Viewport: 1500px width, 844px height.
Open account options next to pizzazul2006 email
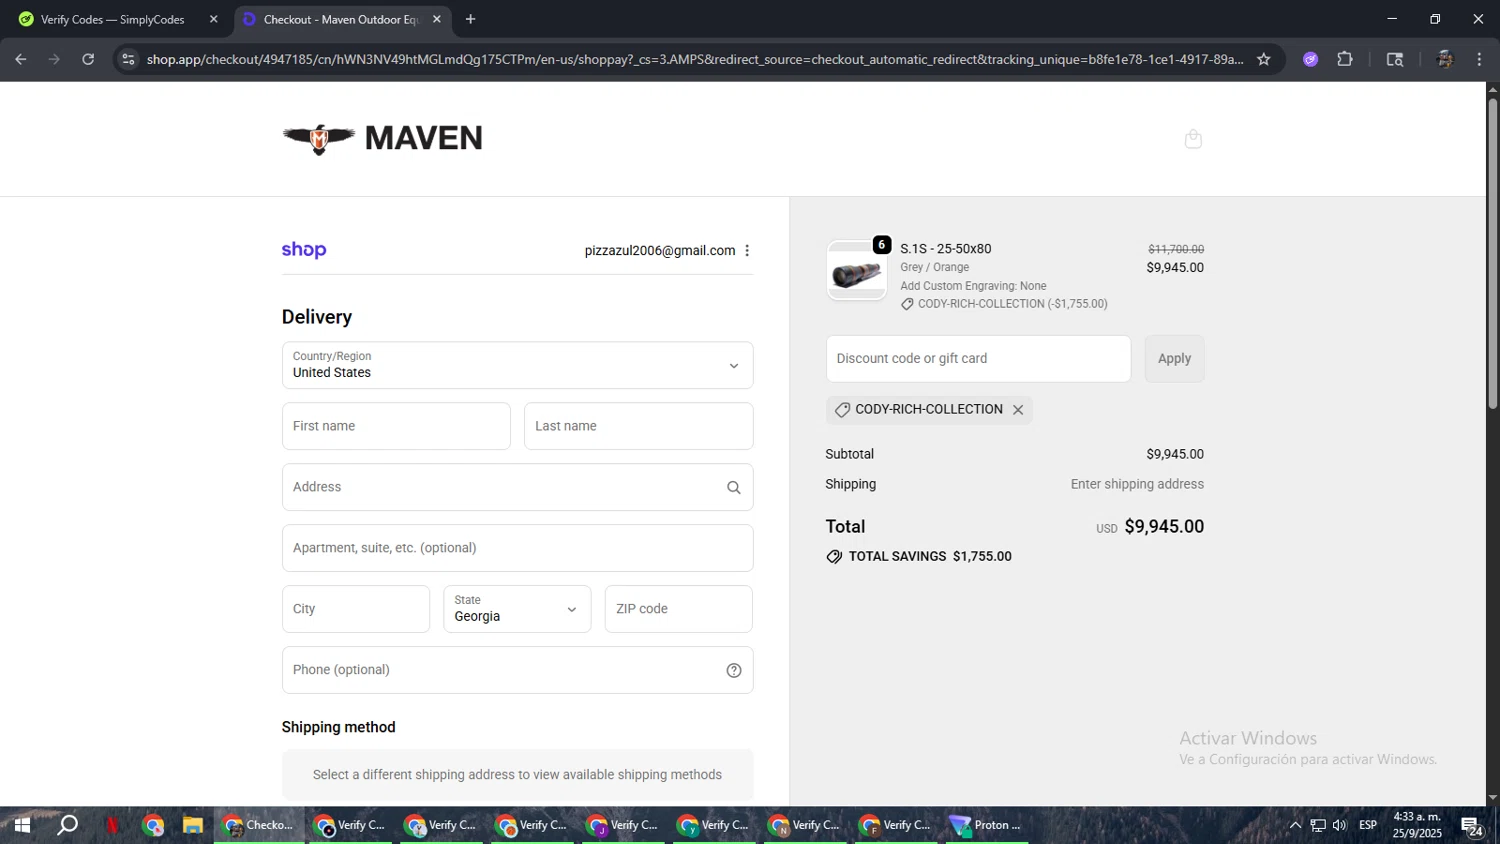(x=747, y=251)
